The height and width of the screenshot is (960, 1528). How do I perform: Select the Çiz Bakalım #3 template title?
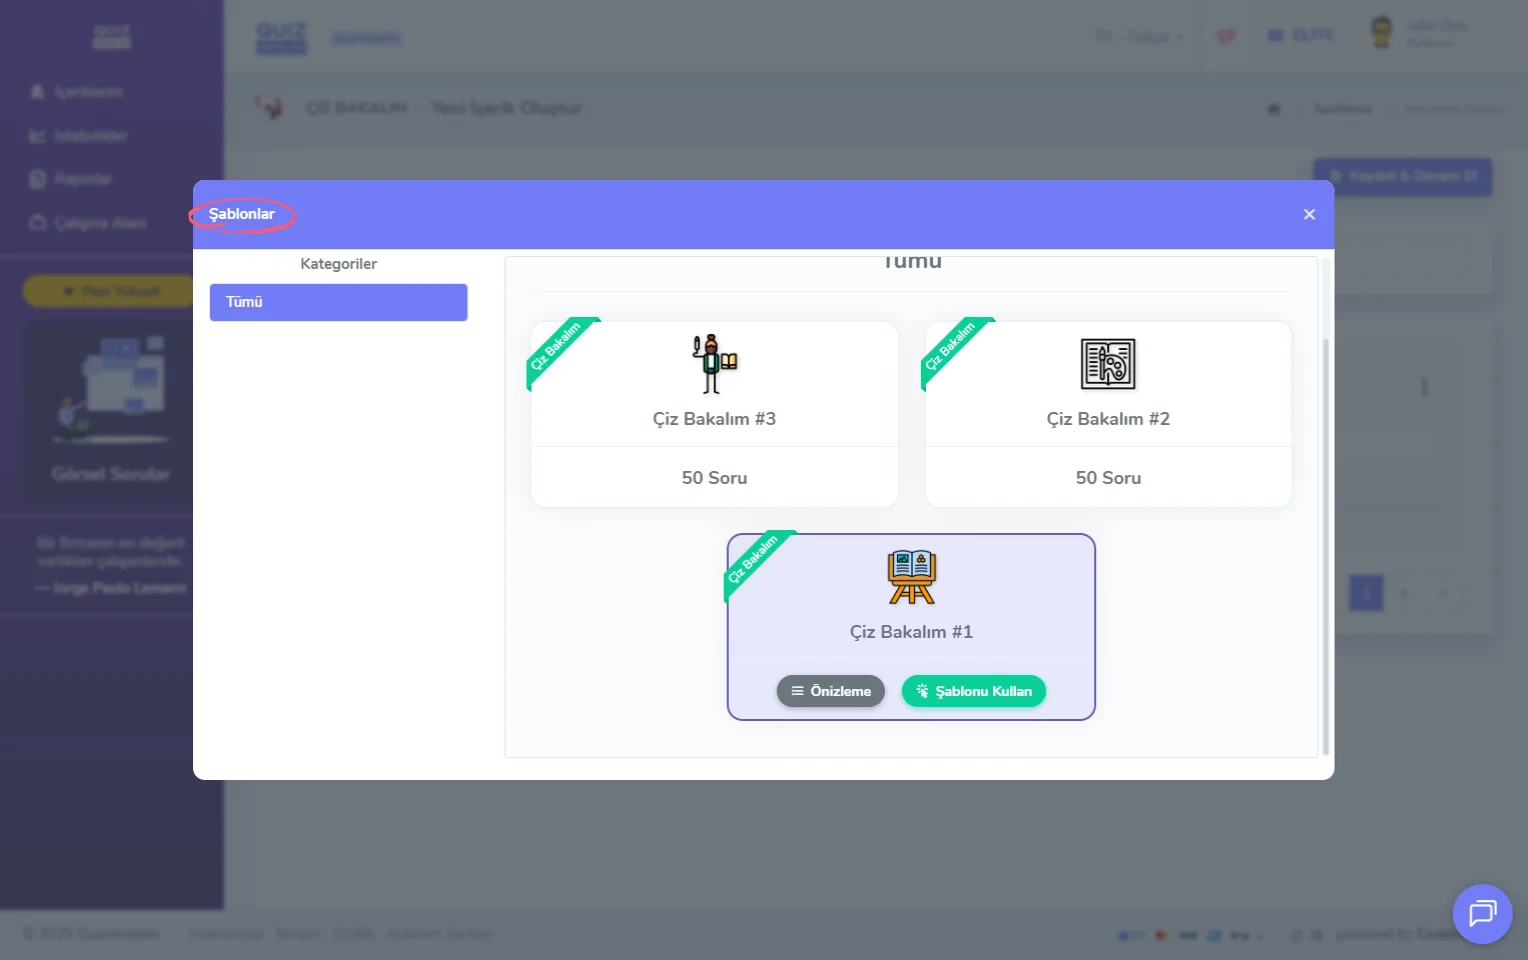714,419
